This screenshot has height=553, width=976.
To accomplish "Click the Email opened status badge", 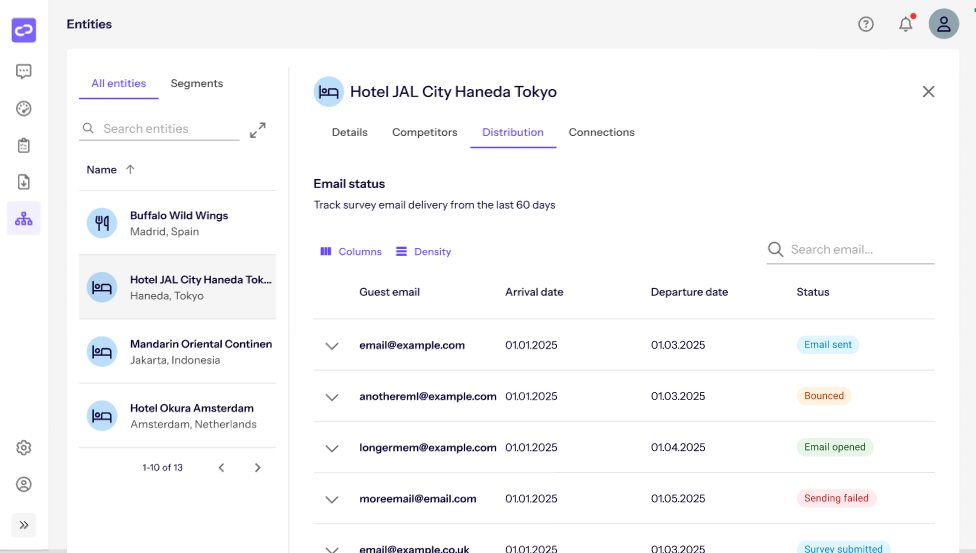I will 835,447.
